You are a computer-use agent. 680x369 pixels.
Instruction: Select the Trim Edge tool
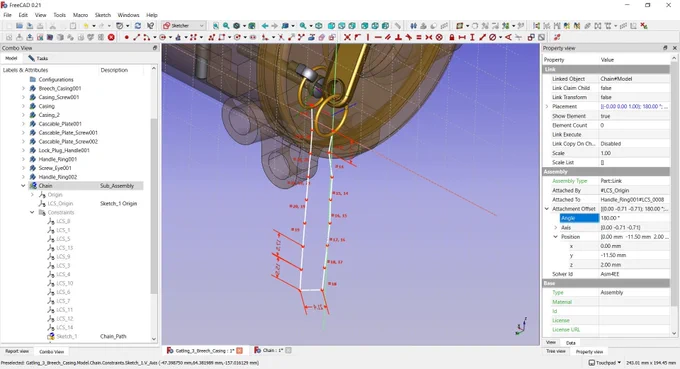(x=281, y=37)
